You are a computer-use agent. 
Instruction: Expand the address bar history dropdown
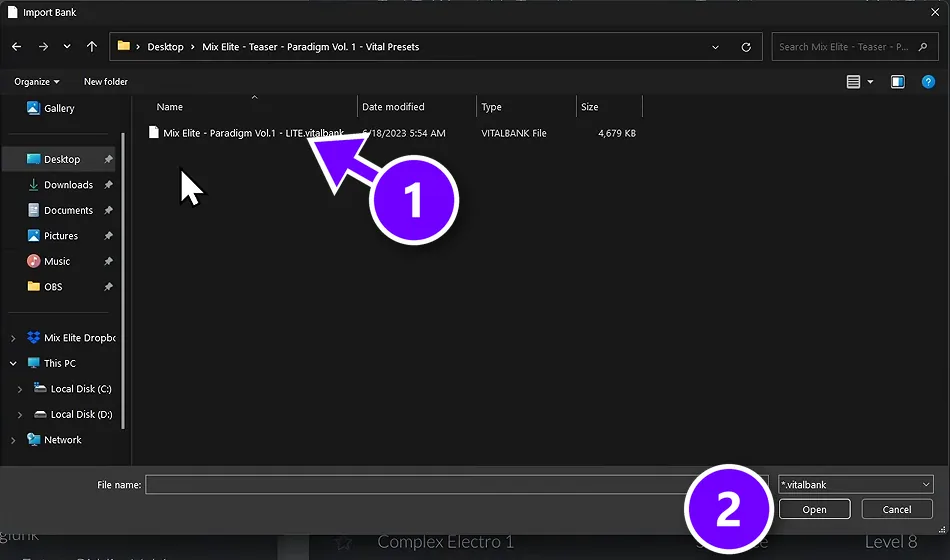coord(715,47)
